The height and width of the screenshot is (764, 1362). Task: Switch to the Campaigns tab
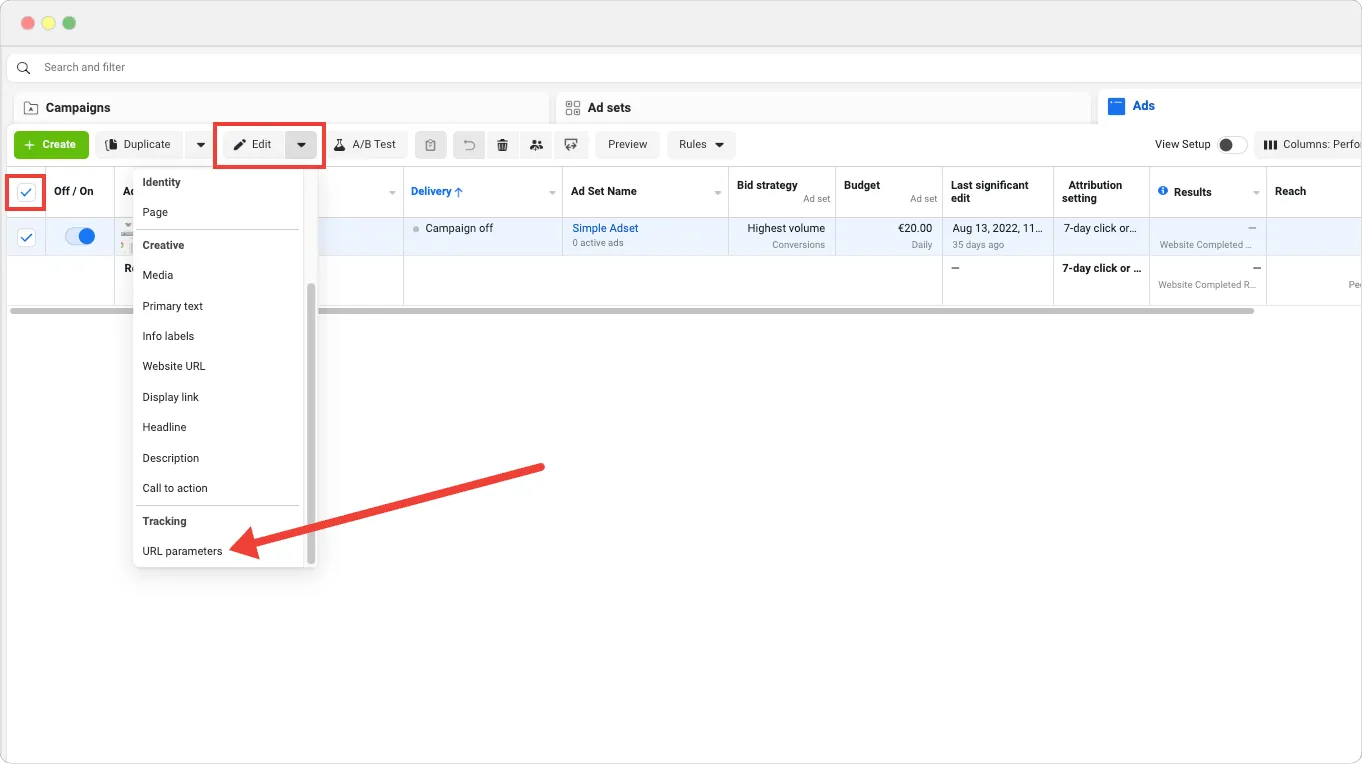pos(282,108)
